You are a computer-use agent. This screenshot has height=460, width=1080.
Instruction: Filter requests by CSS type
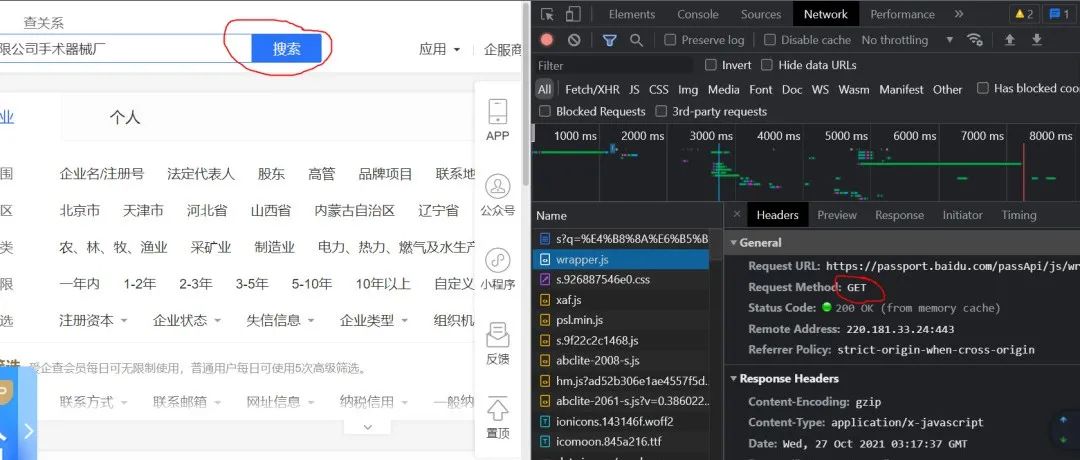click(658, 90)
